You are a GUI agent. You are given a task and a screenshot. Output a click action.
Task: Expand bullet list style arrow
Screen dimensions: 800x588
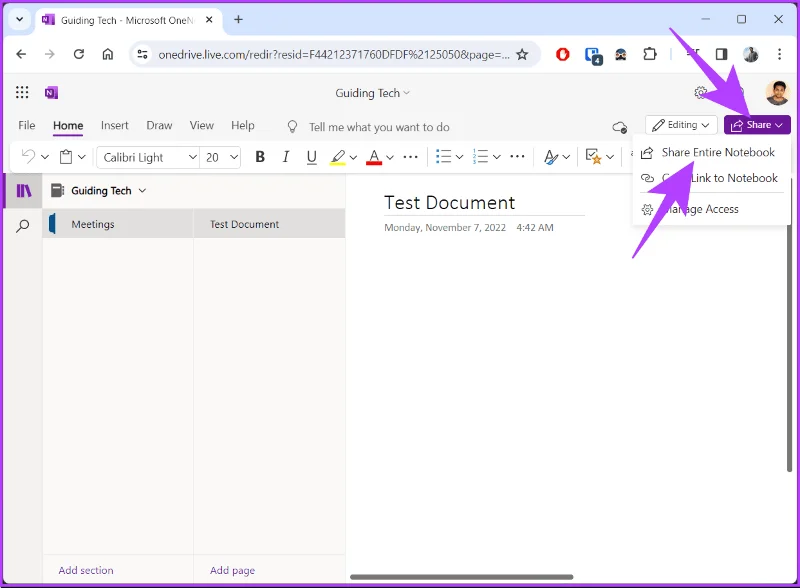point(459,157)
